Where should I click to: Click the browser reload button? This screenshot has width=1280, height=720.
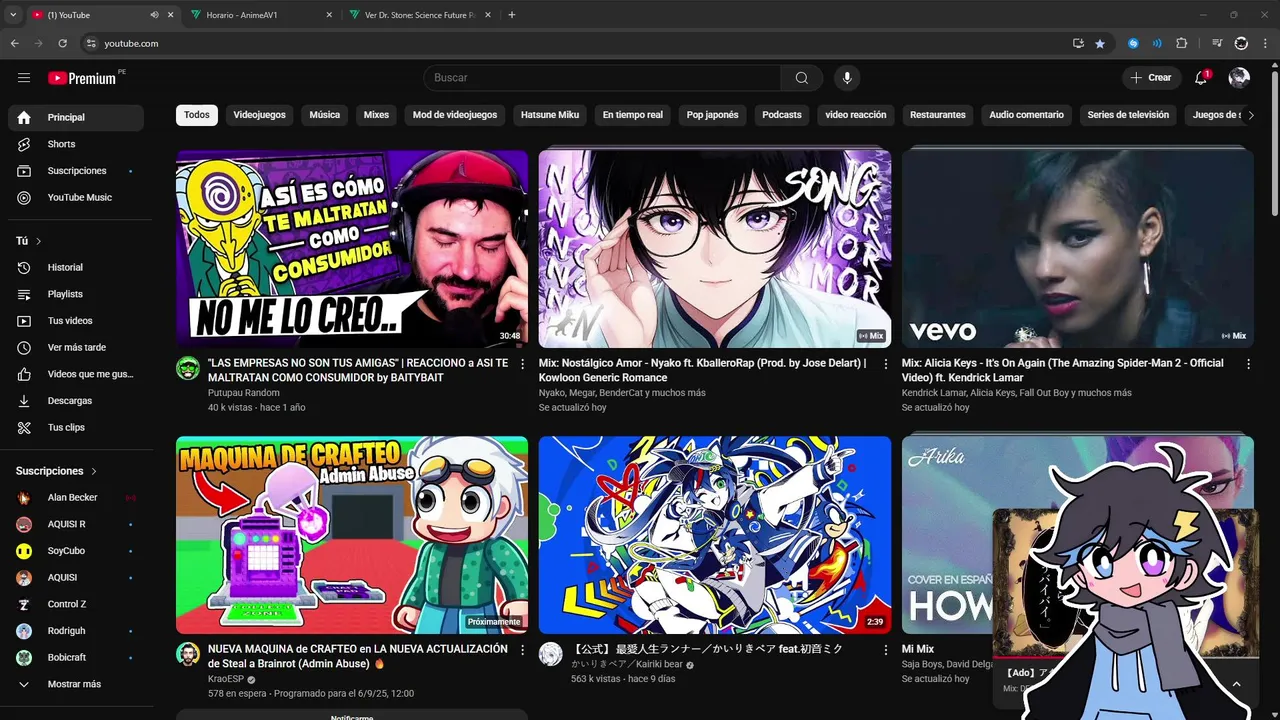62,43
